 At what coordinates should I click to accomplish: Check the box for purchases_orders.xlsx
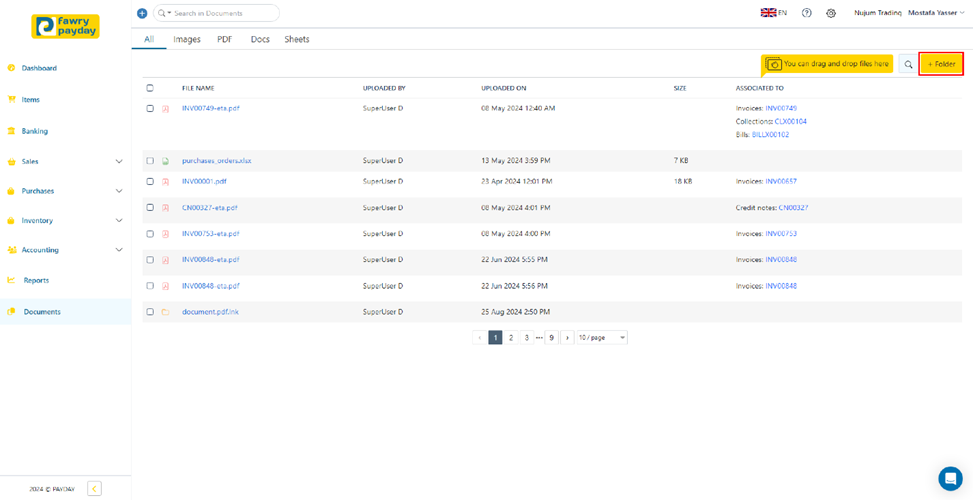click(x=150, y=160)
